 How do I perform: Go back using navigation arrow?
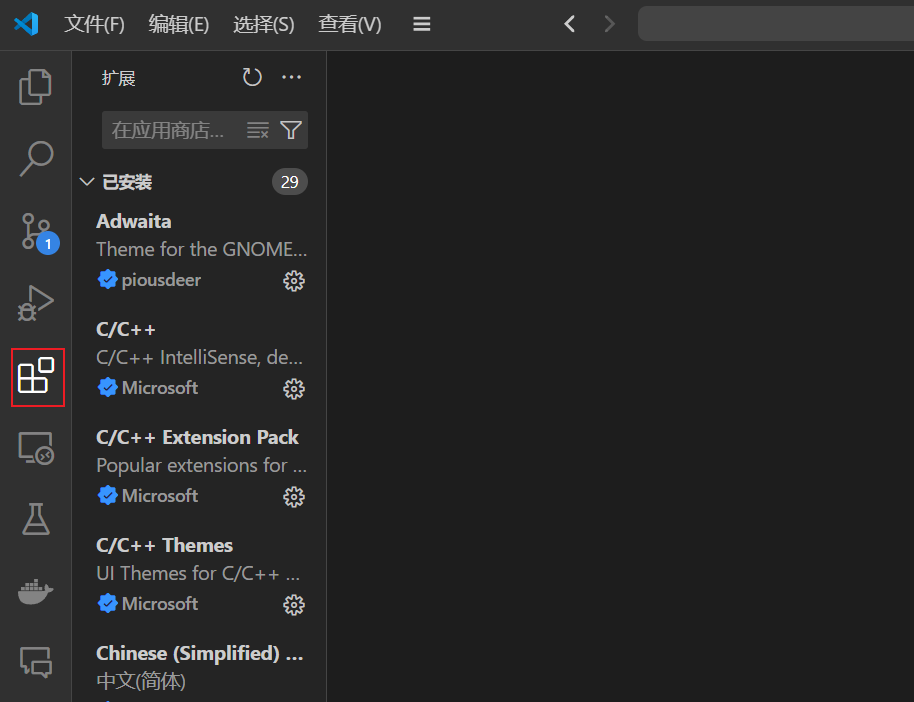570,24
